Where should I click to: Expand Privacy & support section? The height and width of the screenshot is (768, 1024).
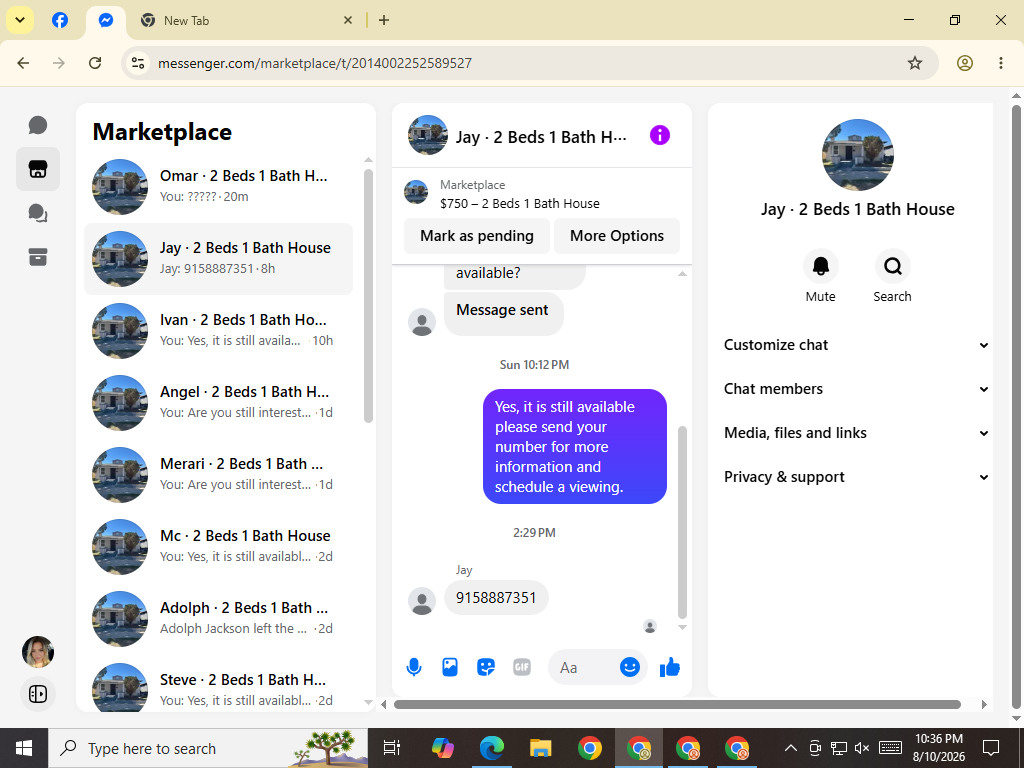coord(856,477)
